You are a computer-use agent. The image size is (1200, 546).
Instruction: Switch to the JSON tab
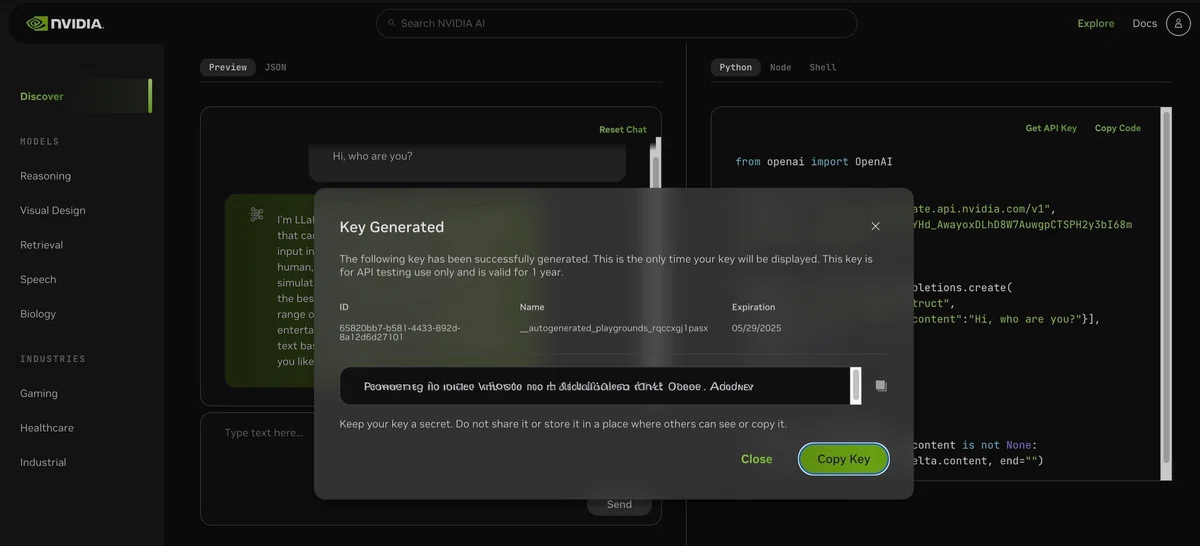[275, 67]
